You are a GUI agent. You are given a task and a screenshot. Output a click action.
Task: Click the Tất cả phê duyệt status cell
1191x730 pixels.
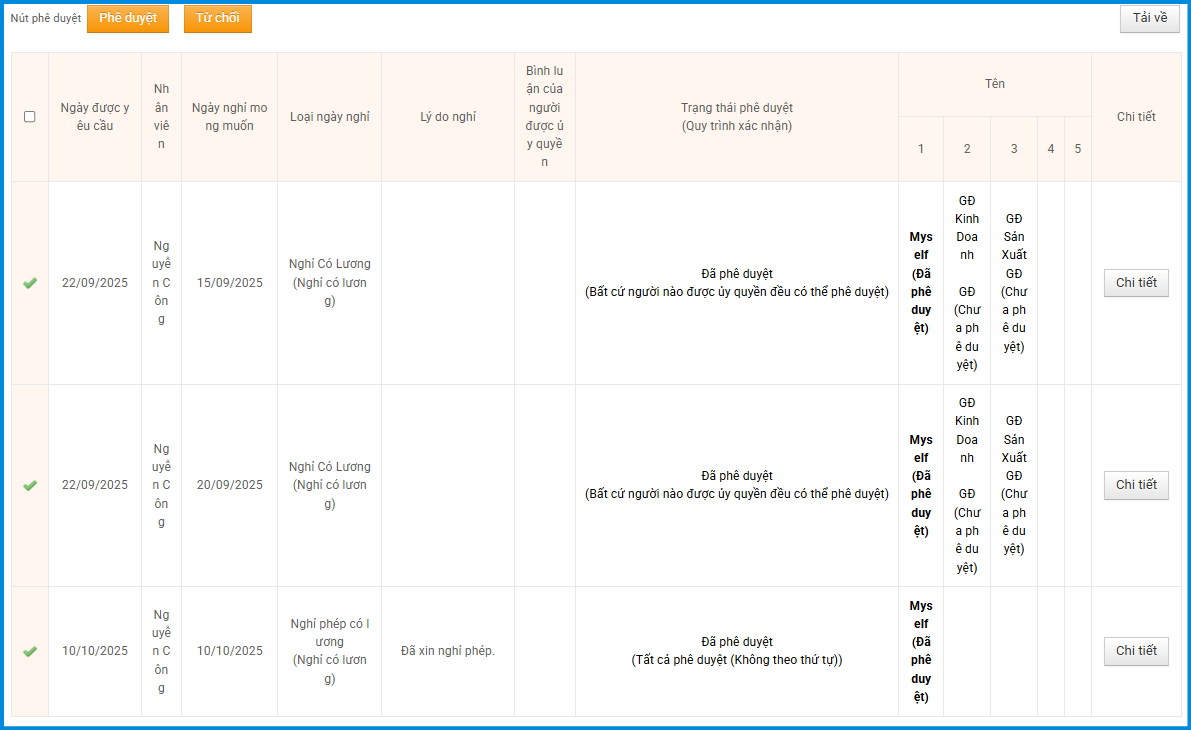coord(736,651)
